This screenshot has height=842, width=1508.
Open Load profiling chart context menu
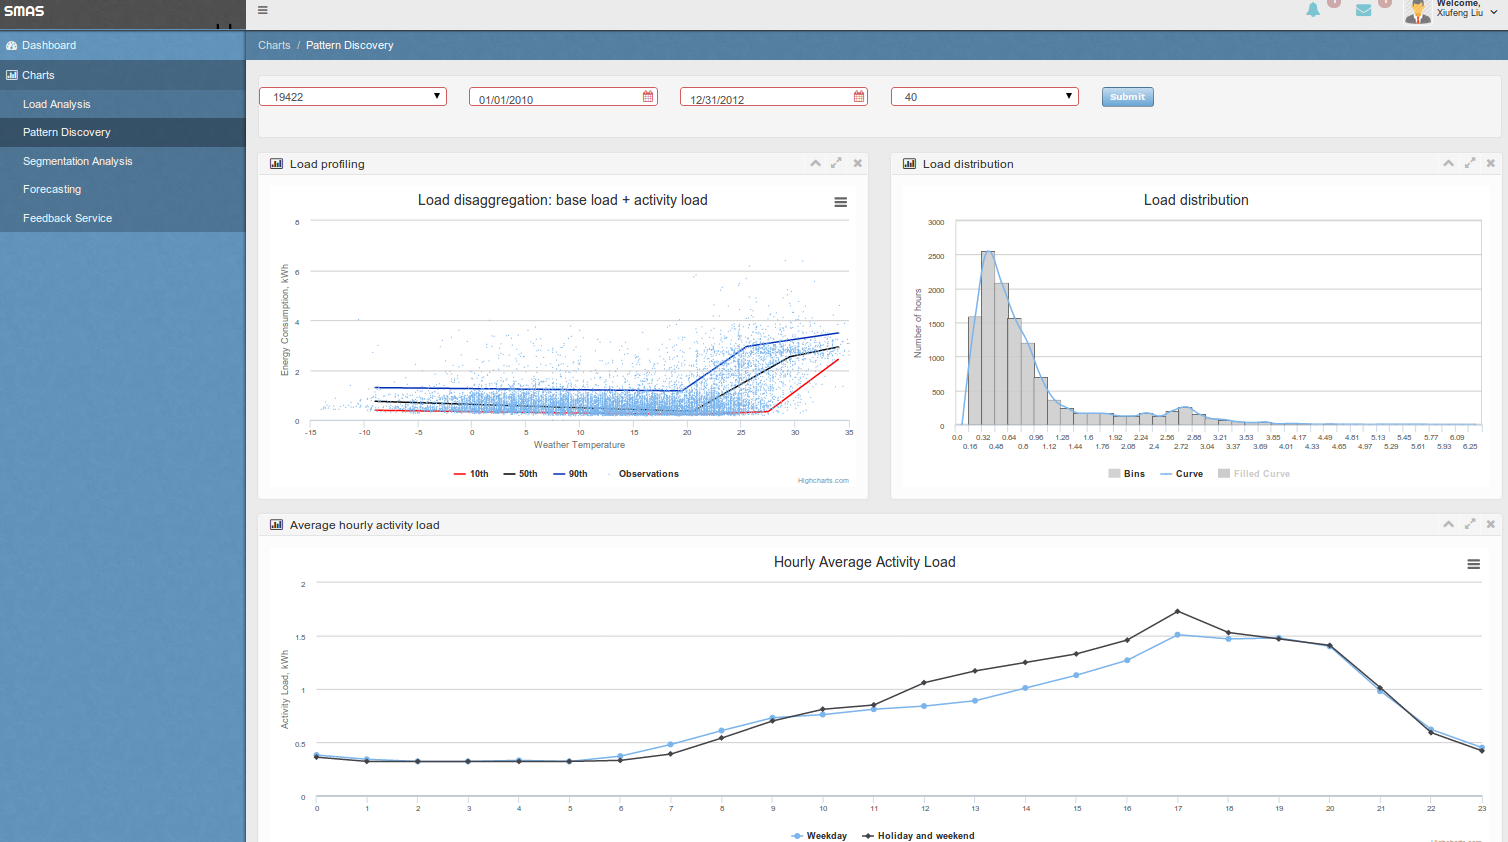click(x=840, y=202)
